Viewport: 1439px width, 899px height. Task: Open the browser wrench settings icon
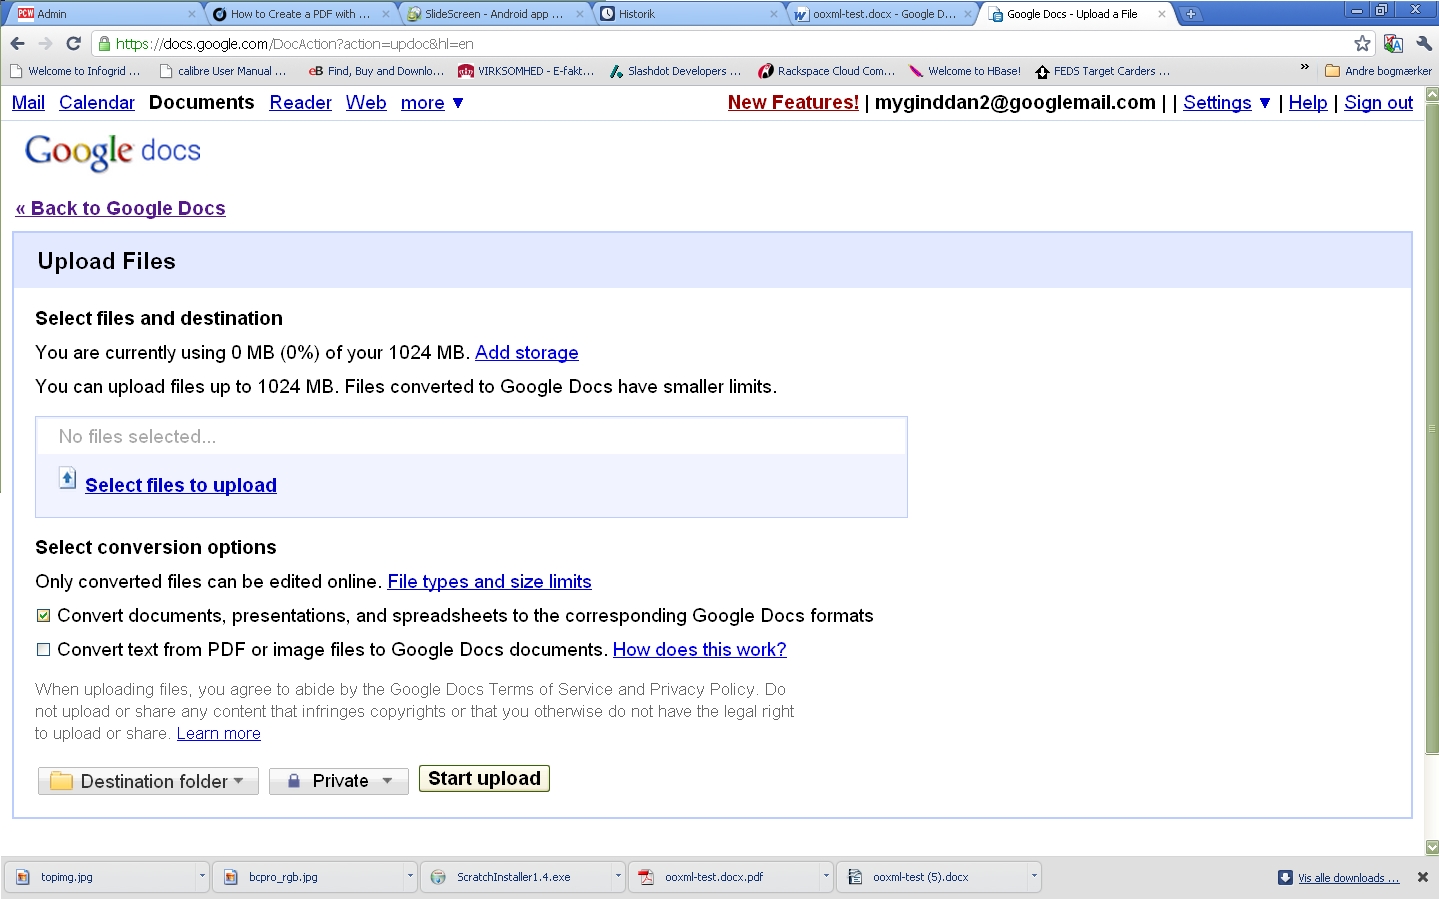(1424, 43)
